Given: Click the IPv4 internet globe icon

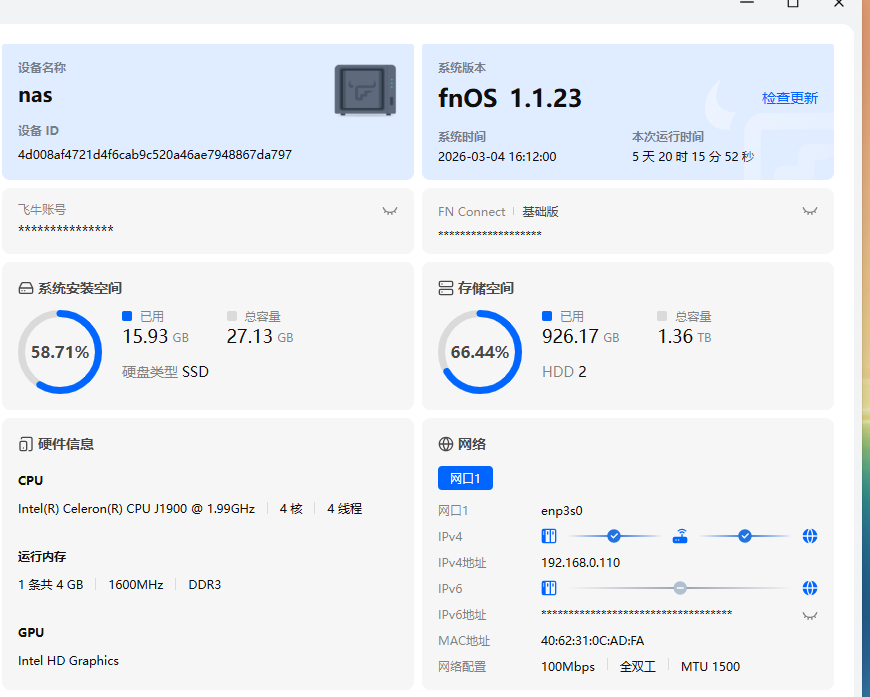Looking at the screenshot, I should (810, 536).
